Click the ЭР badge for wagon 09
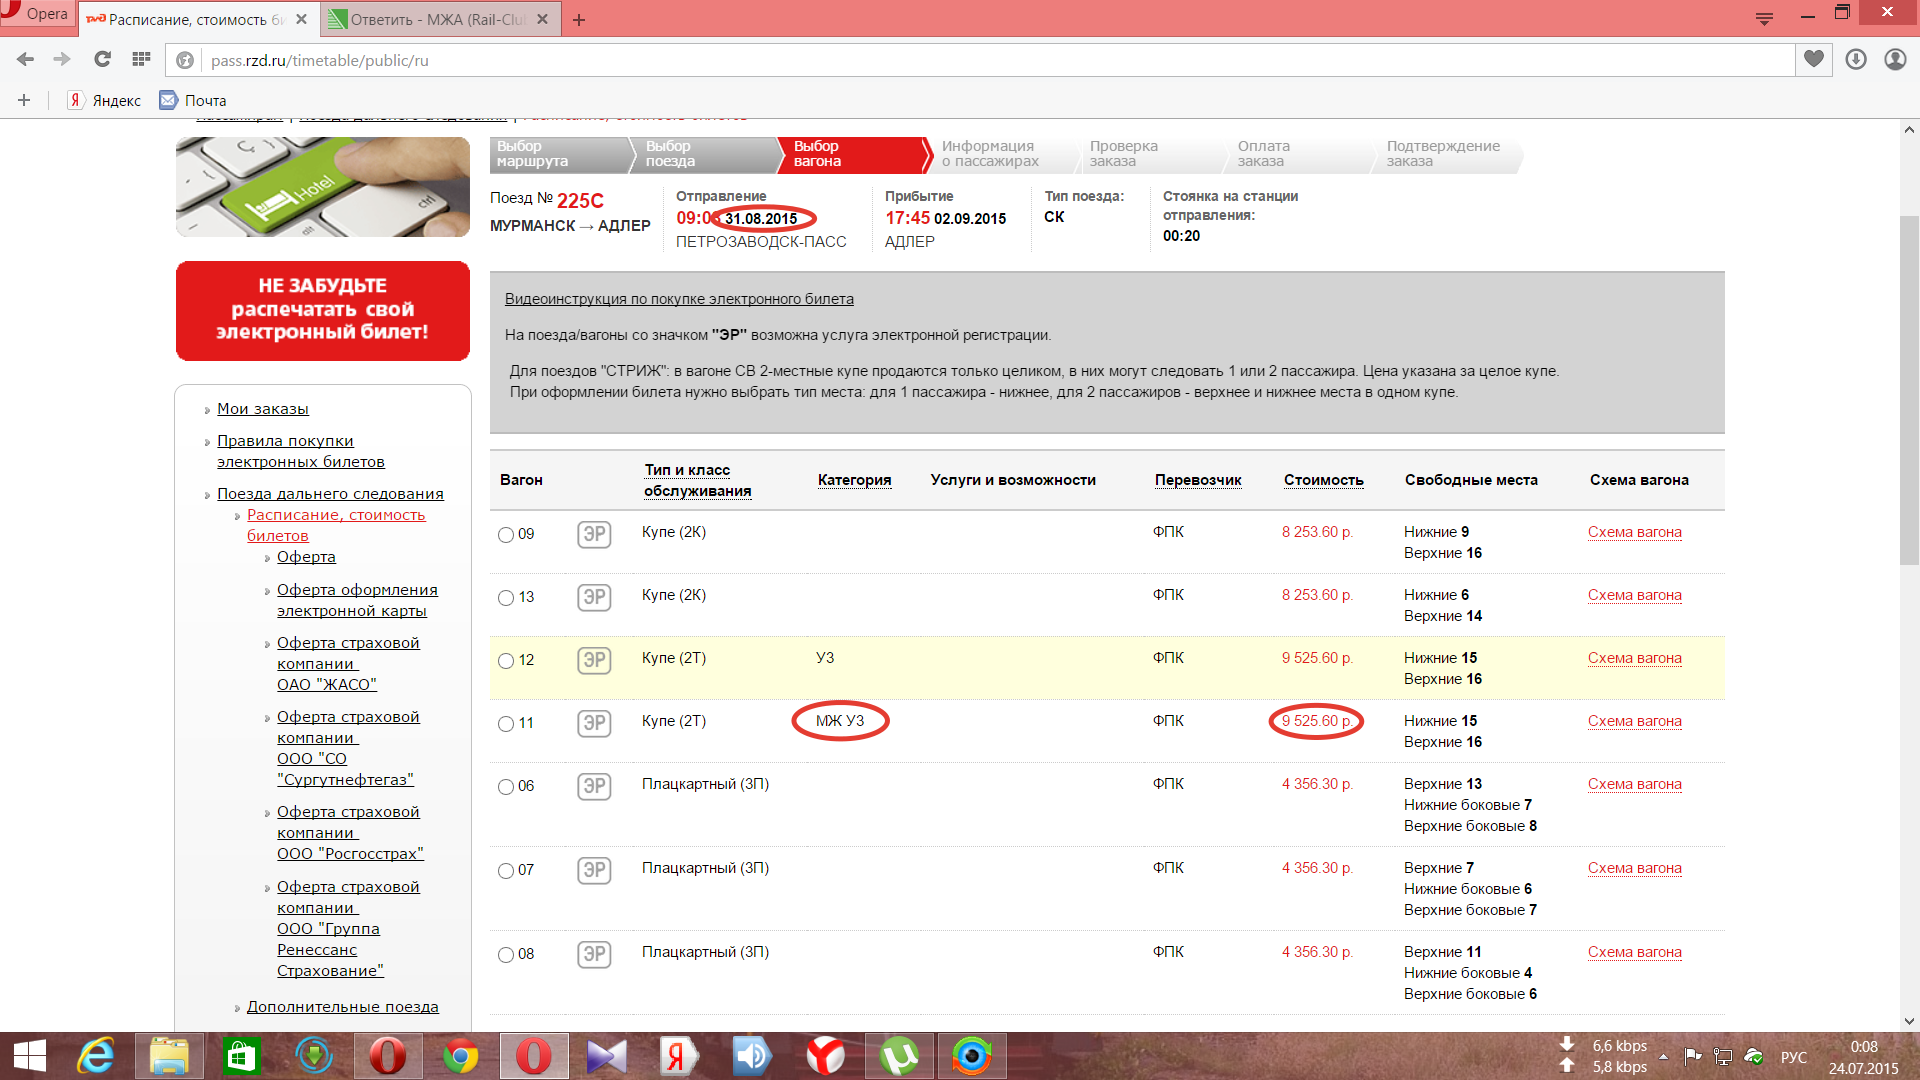 (594, 534)
